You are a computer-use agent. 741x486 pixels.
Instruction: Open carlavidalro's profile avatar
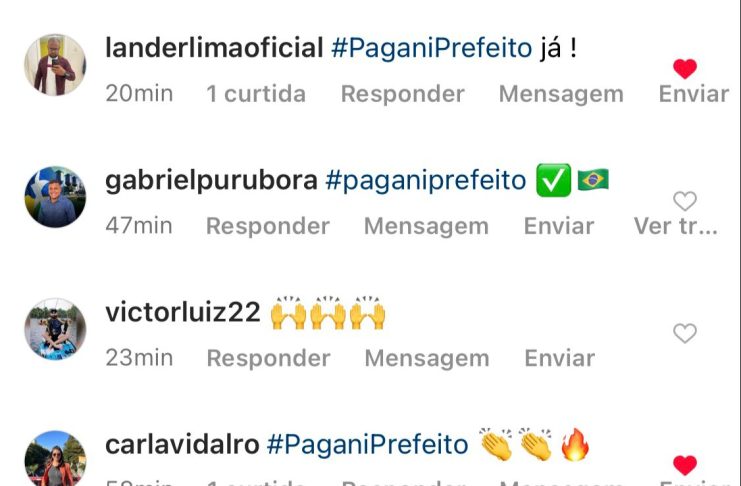(55, 459)
